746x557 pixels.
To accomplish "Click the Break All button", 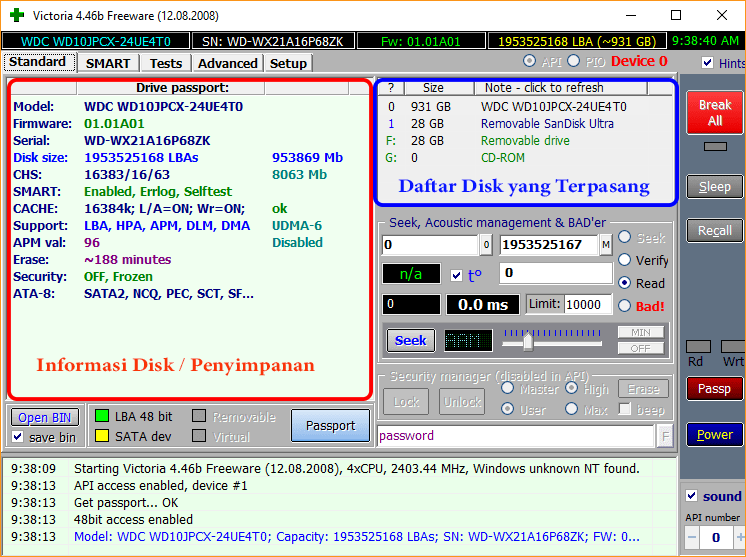I will click(x=715, y=113).
